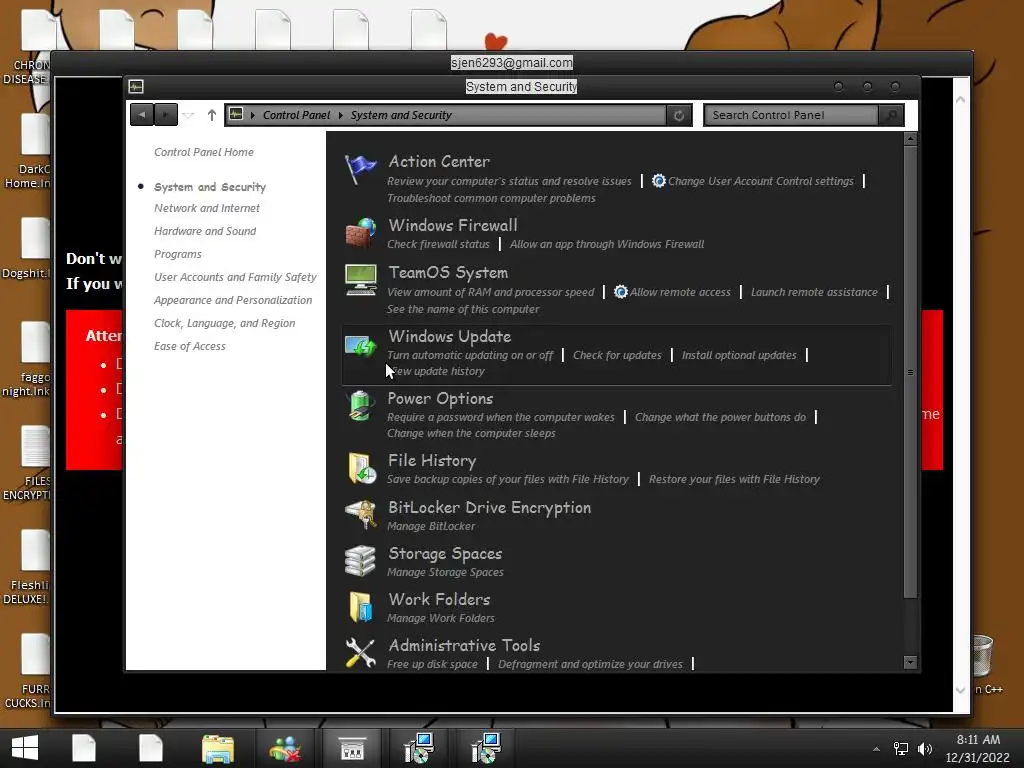
Task: Open the Recycle Bin on desktop
Action: tap(982, 656)
